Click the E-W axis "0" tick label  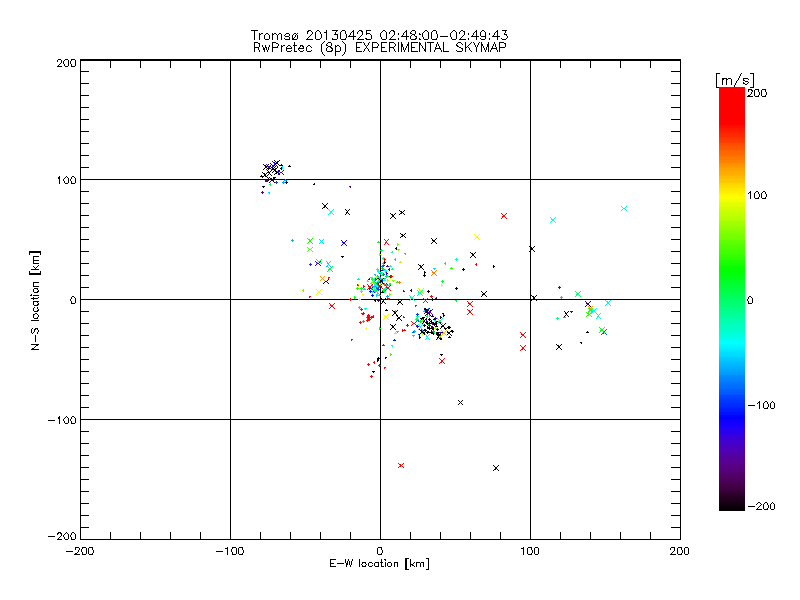click(380, 551)
